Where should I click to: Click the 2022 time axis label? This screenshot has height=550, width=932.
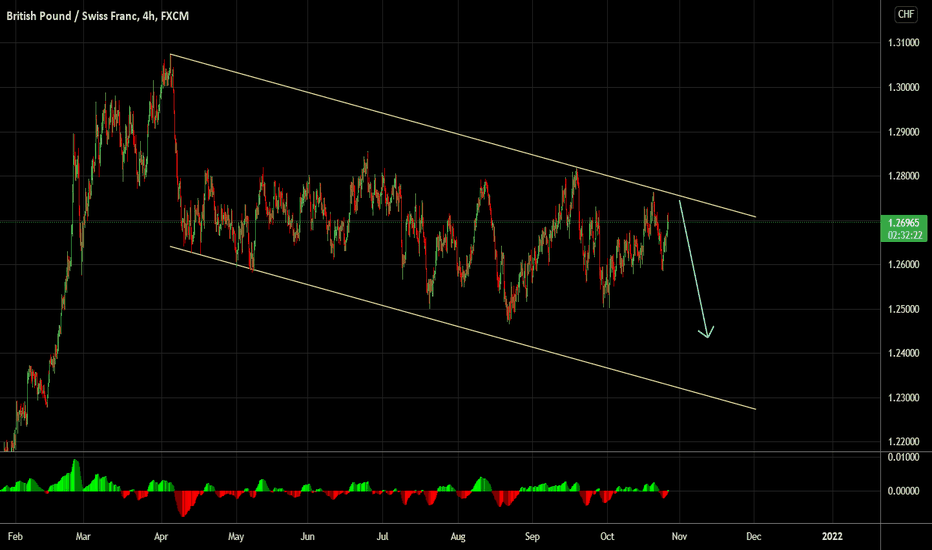pos(832,536)
